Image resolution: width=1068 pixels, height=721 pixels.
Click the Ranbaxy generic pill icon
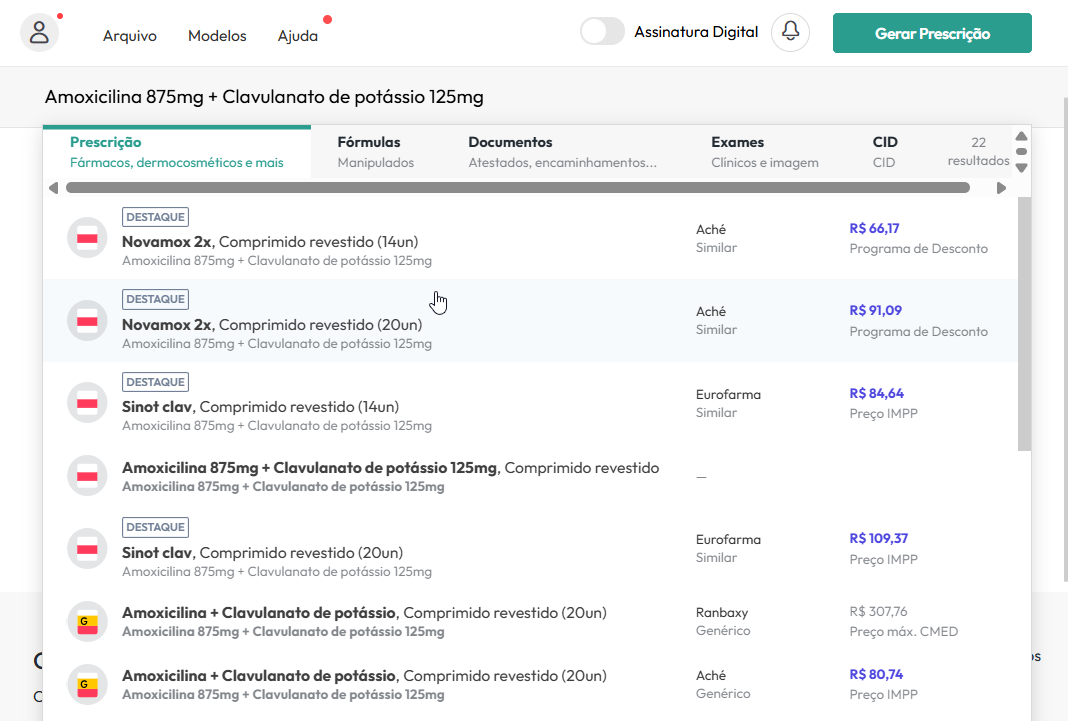coord(87,622)
